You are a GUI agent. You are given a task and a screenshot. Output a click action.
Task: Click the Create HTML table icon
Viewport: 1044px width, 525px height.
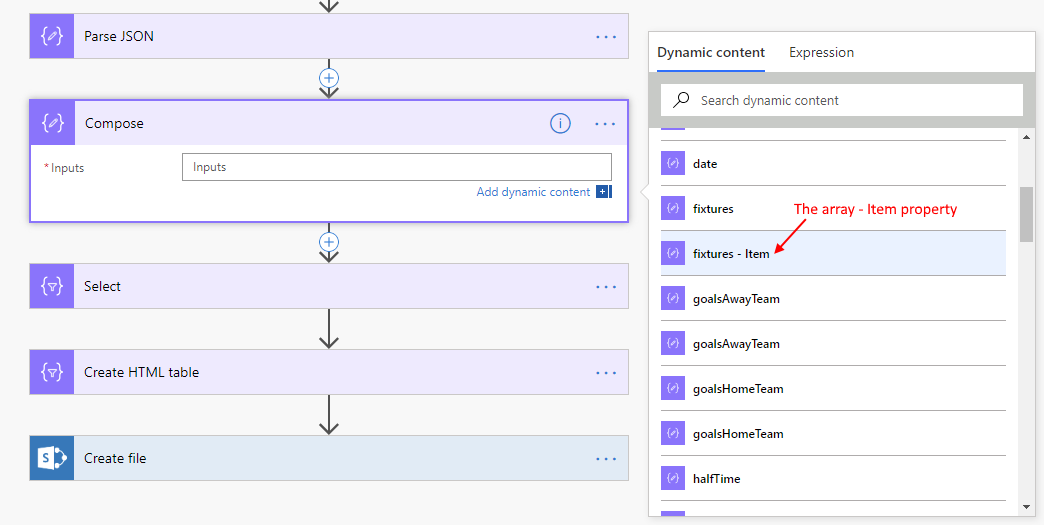click(52, 372)
